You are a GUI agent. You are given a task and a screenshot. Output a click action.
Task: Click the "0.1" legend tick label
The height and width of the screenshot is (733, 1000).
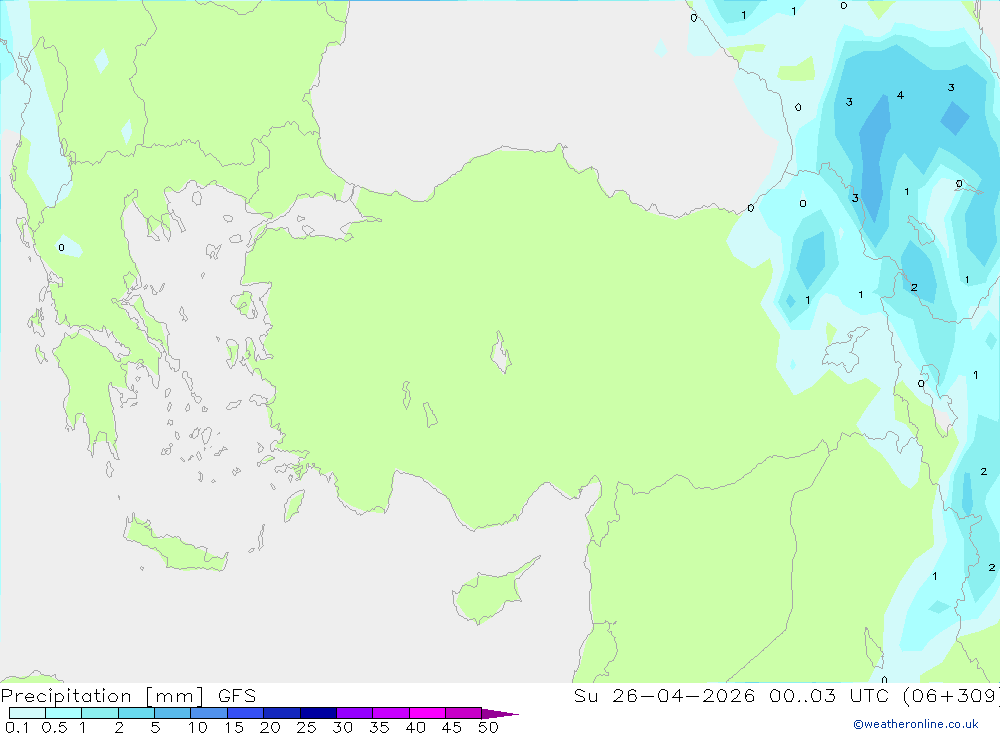pyautogui.click(x=17, y=727)
